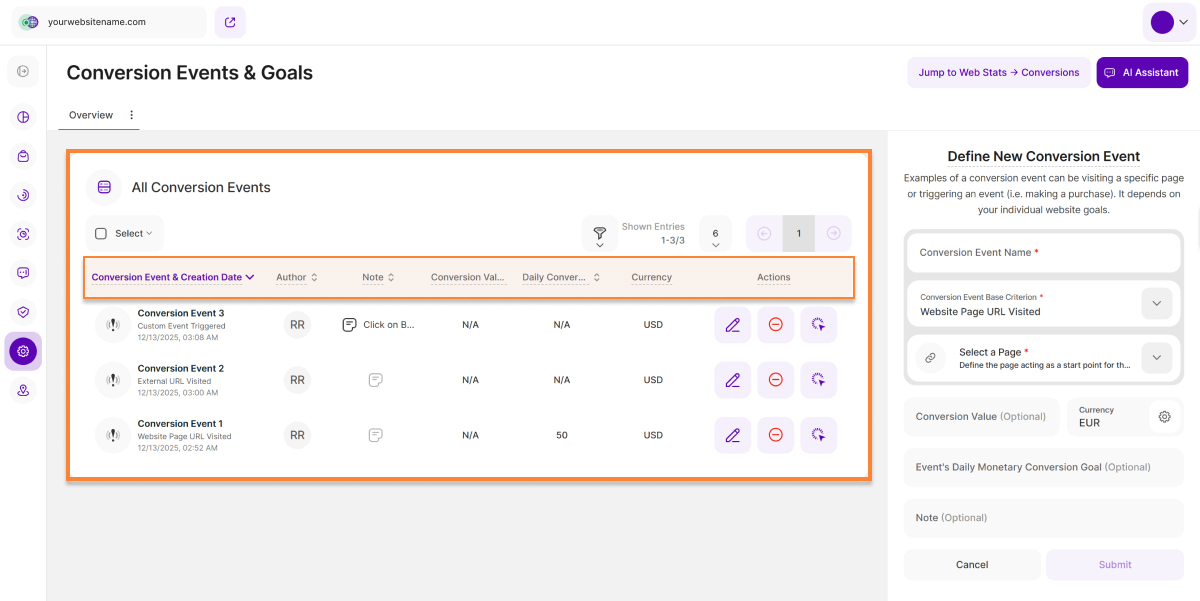This screenshot has width=1200, height=601.
Task: Click the Conversion Event Name input field
Action: click(x=1043, y=253)
